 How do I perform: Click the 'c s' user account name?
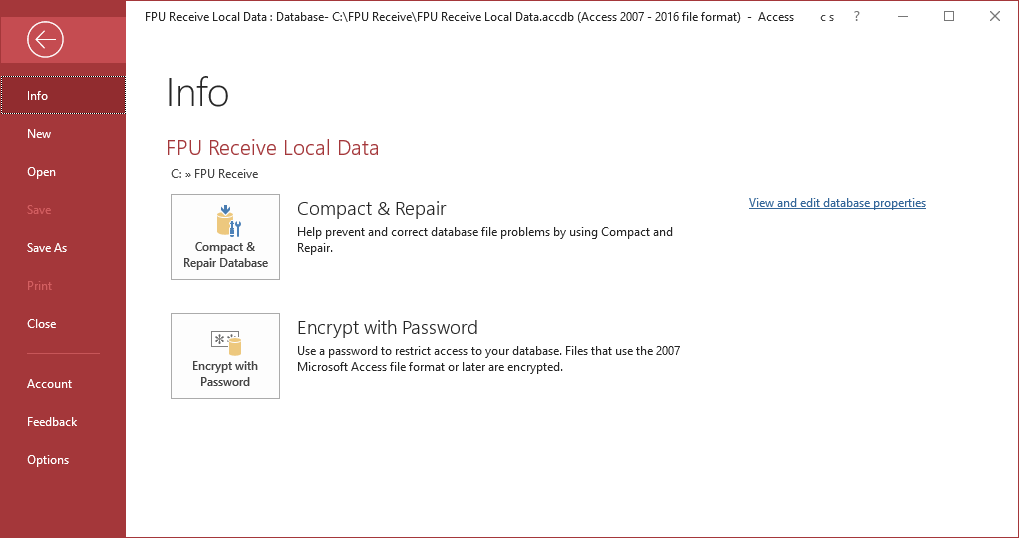(826, 17)
